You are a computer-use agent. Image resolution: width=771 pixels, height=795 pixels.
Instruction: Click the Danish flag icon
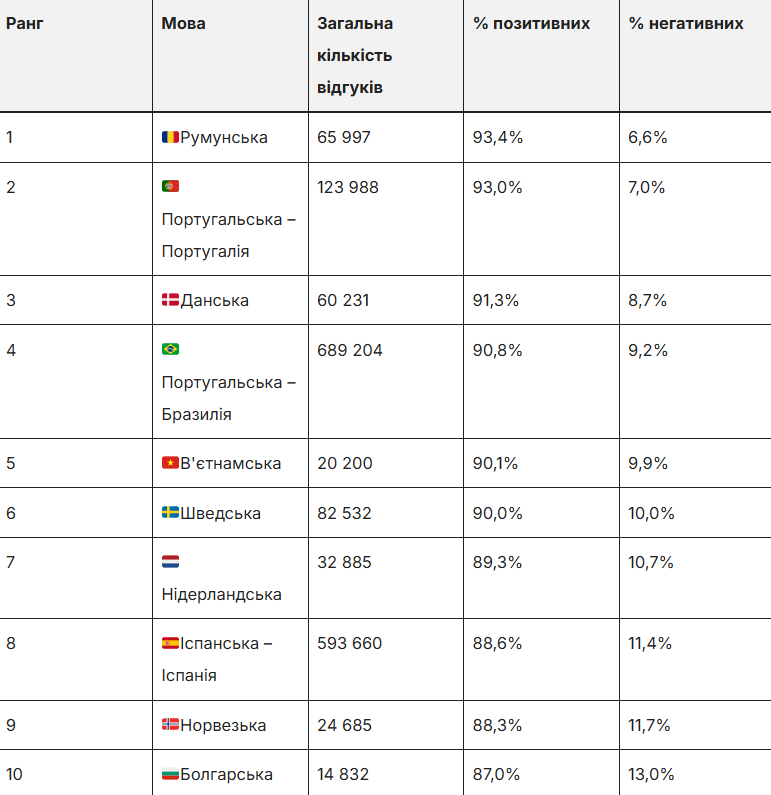(x=170, y=300)
